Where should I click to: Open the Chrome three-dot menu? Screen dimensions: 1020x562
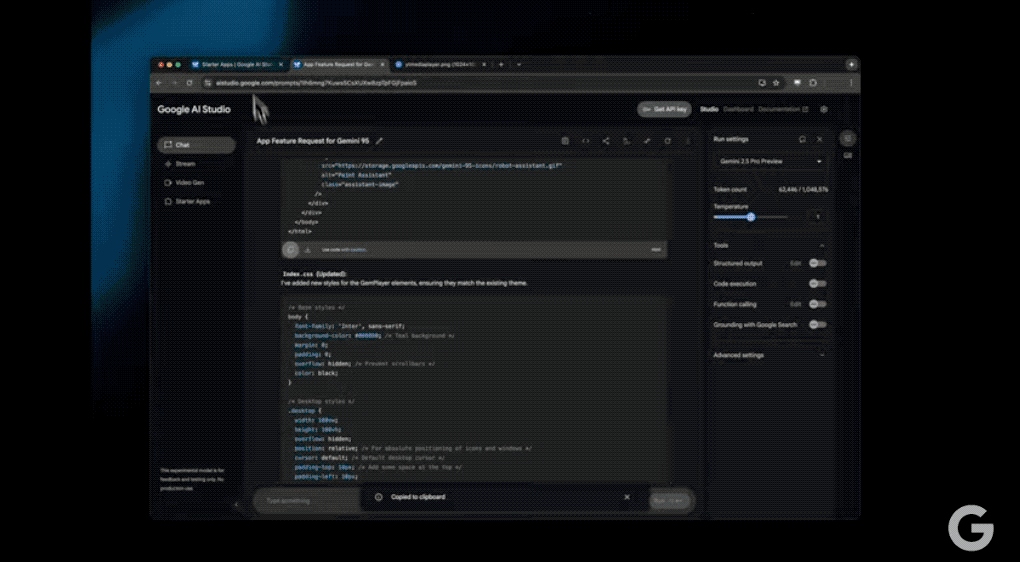[x=851, y=83]
